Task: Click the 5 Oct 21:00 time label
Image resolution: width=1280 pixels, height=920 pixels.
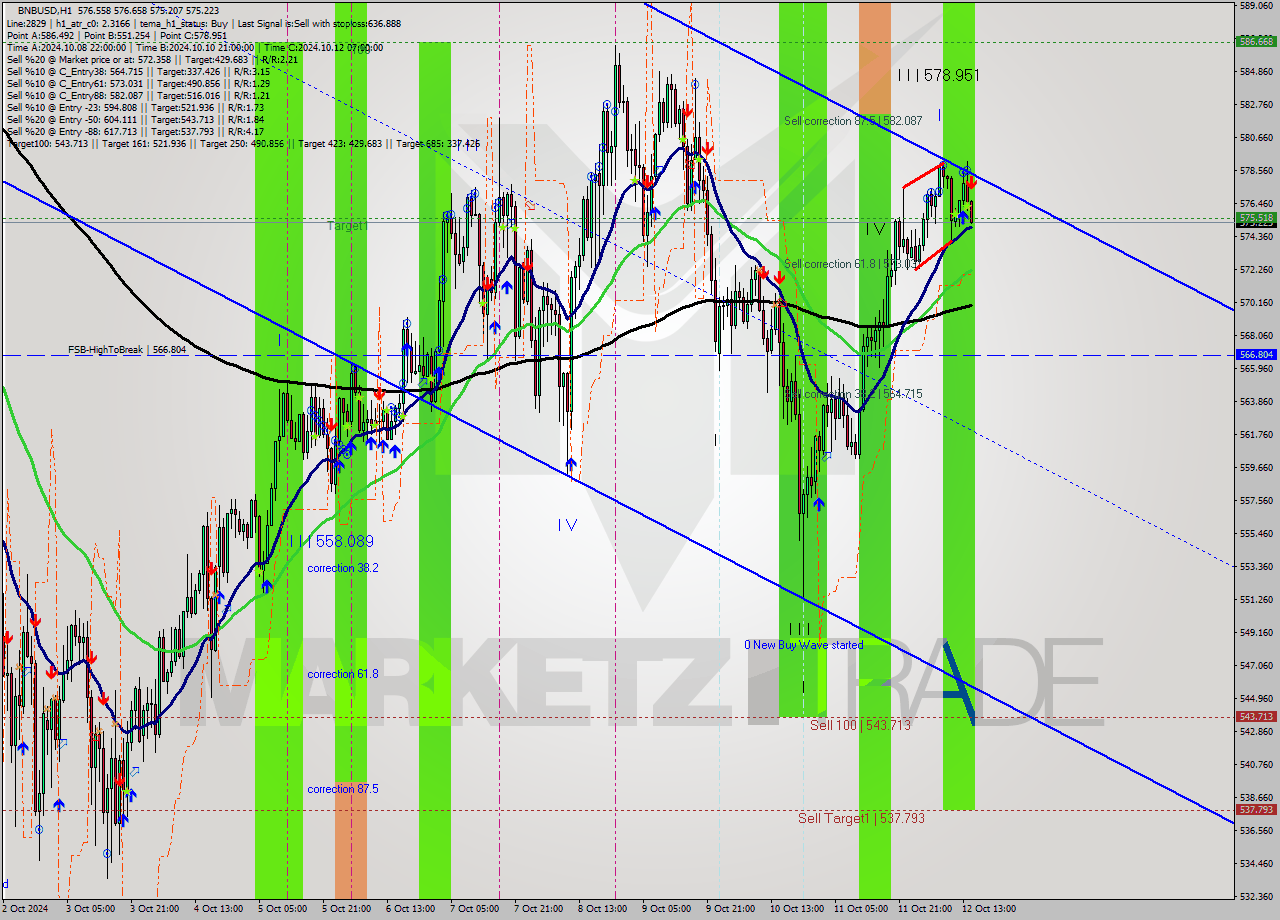Action: coord(346,909)
